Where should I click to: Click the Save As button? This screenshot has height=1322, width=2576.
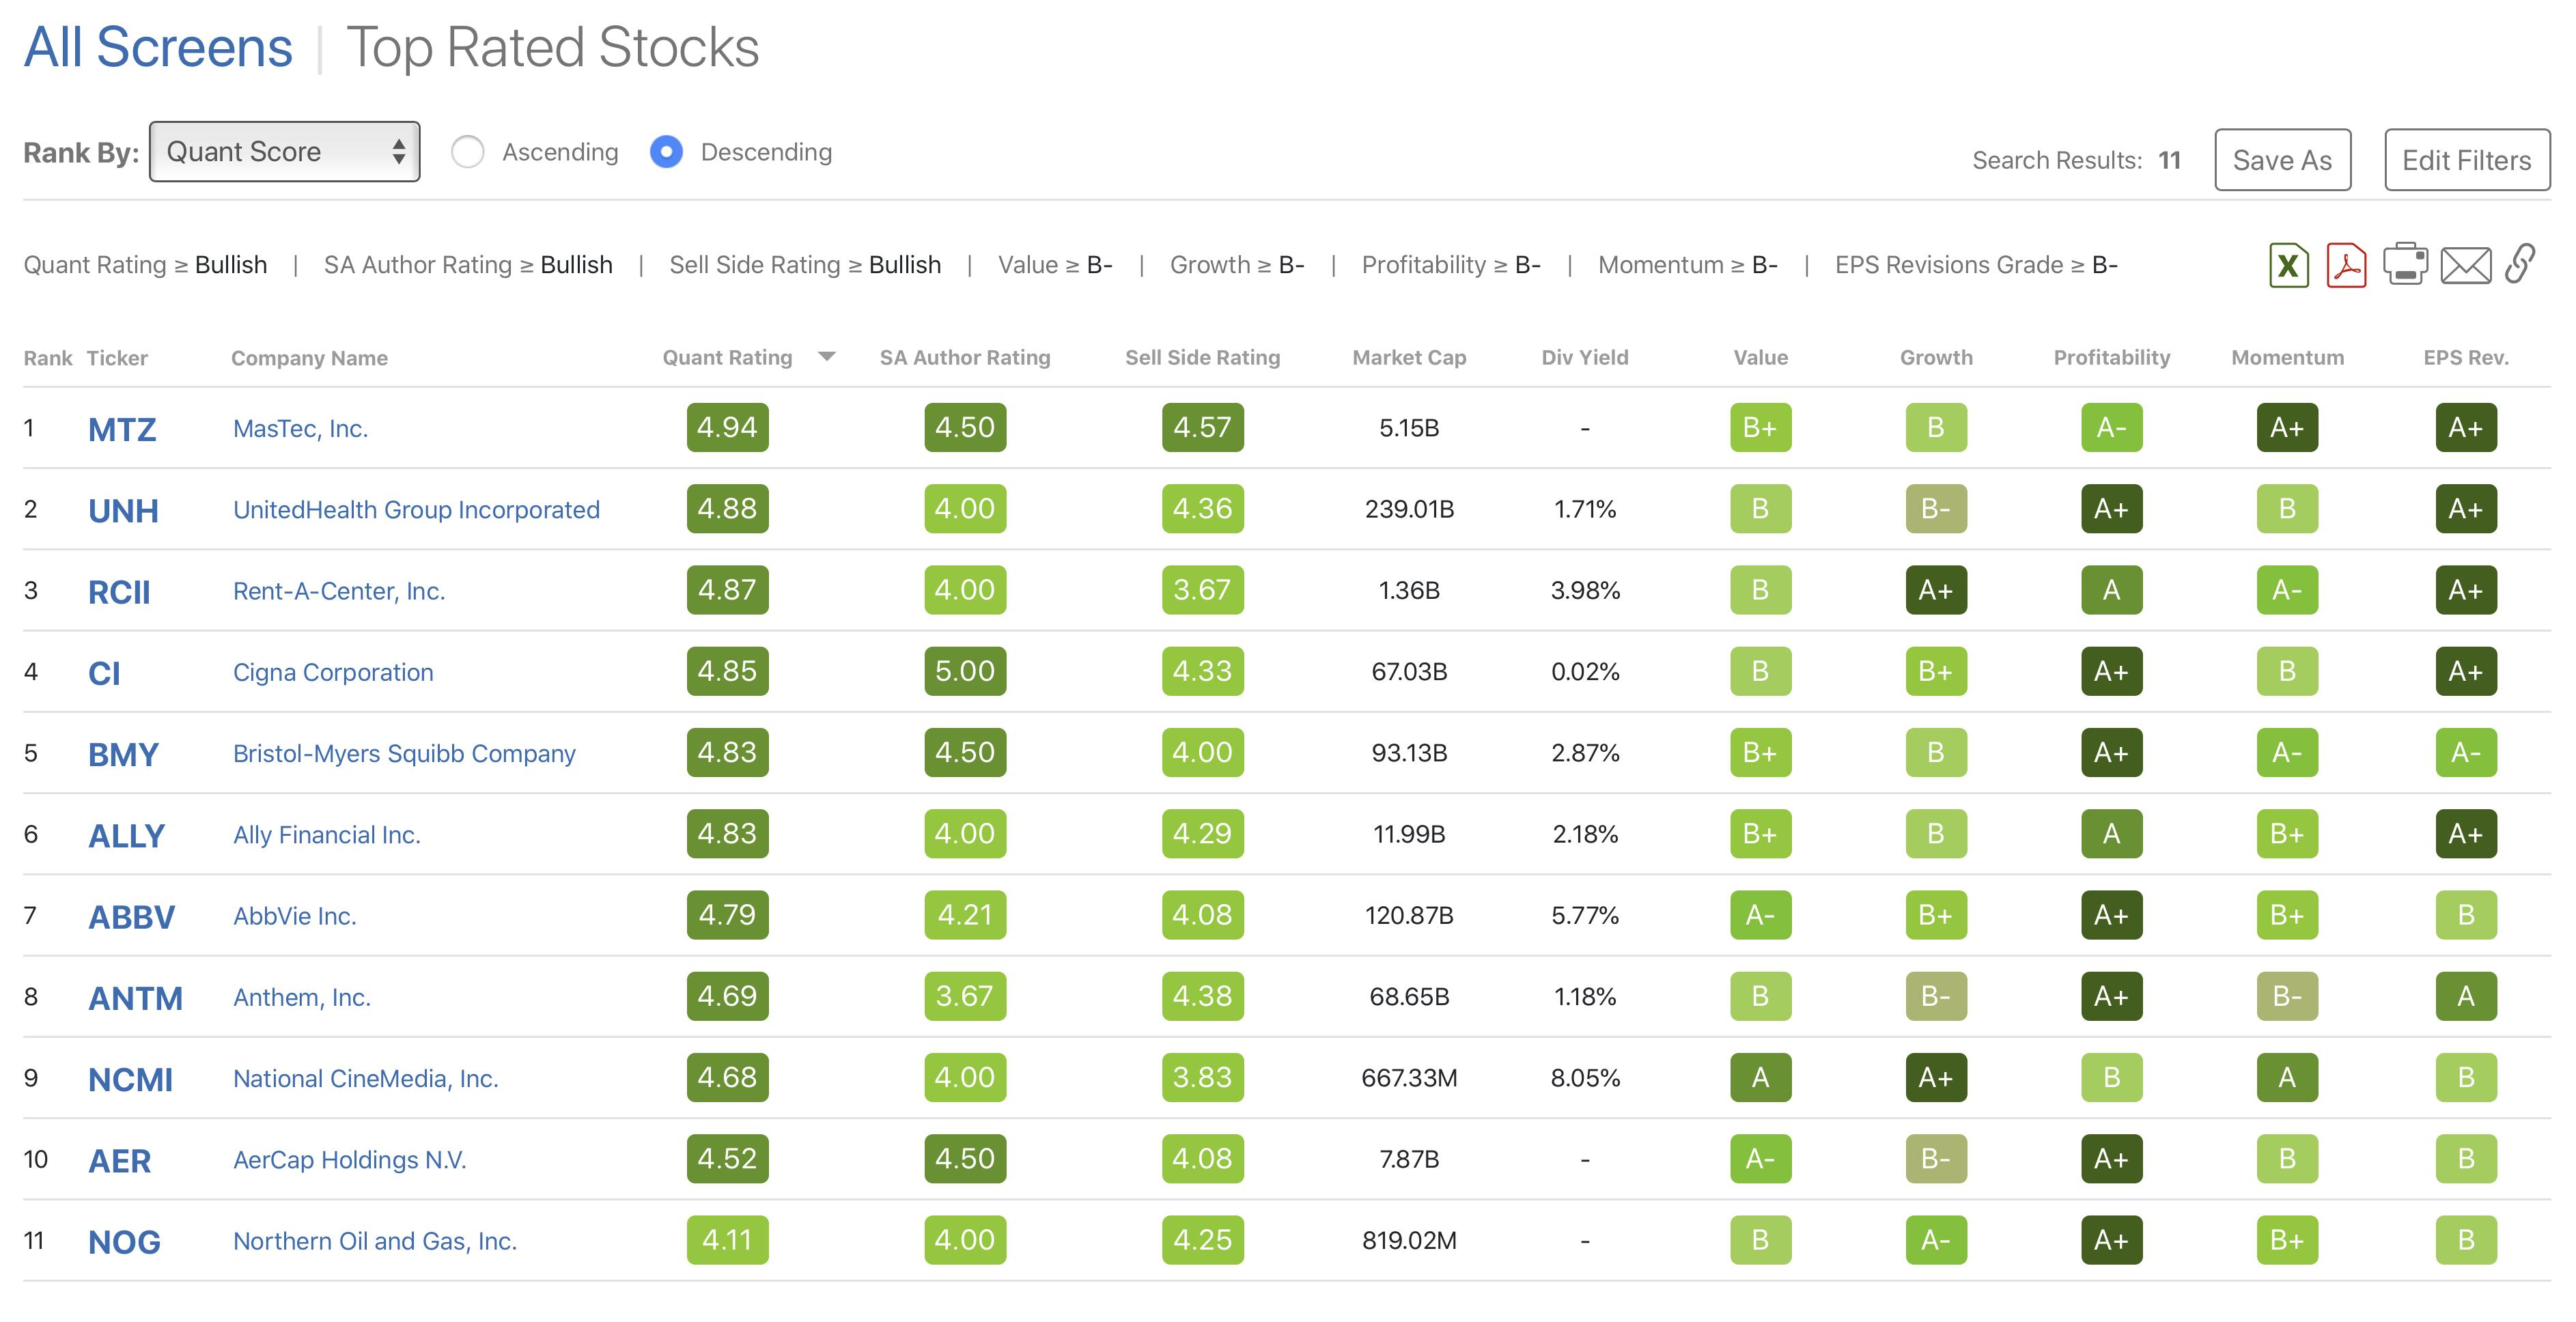pos(2282,160)
